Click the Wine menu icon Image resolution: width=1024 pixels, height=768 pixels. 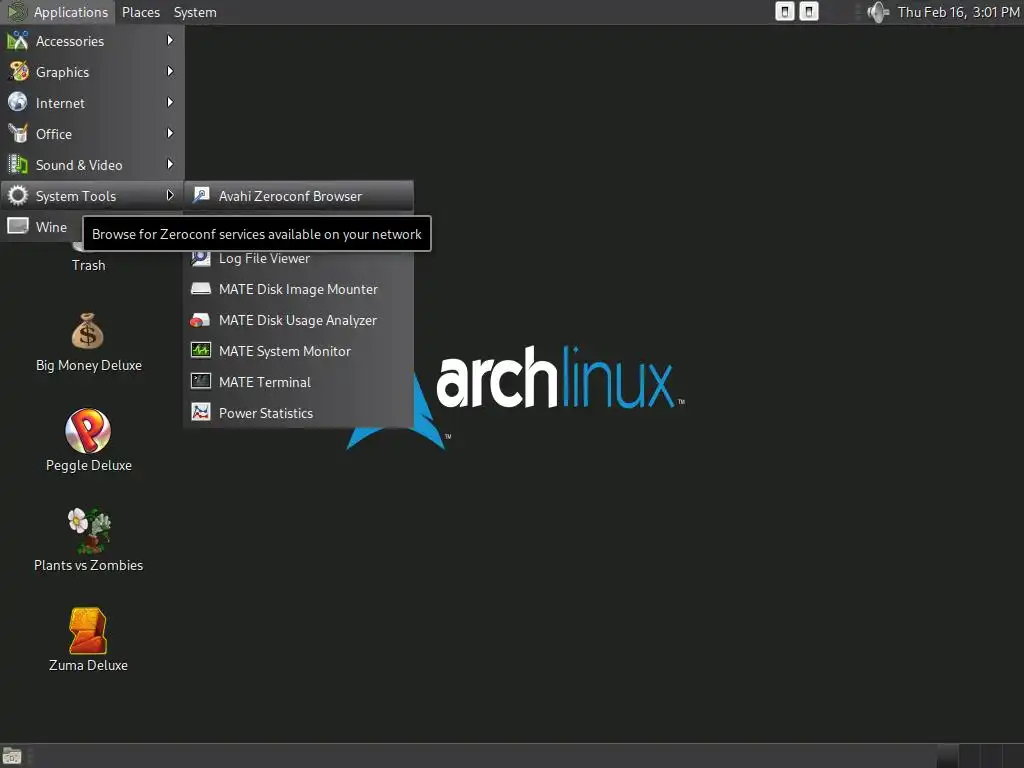[x=18, y=226]
